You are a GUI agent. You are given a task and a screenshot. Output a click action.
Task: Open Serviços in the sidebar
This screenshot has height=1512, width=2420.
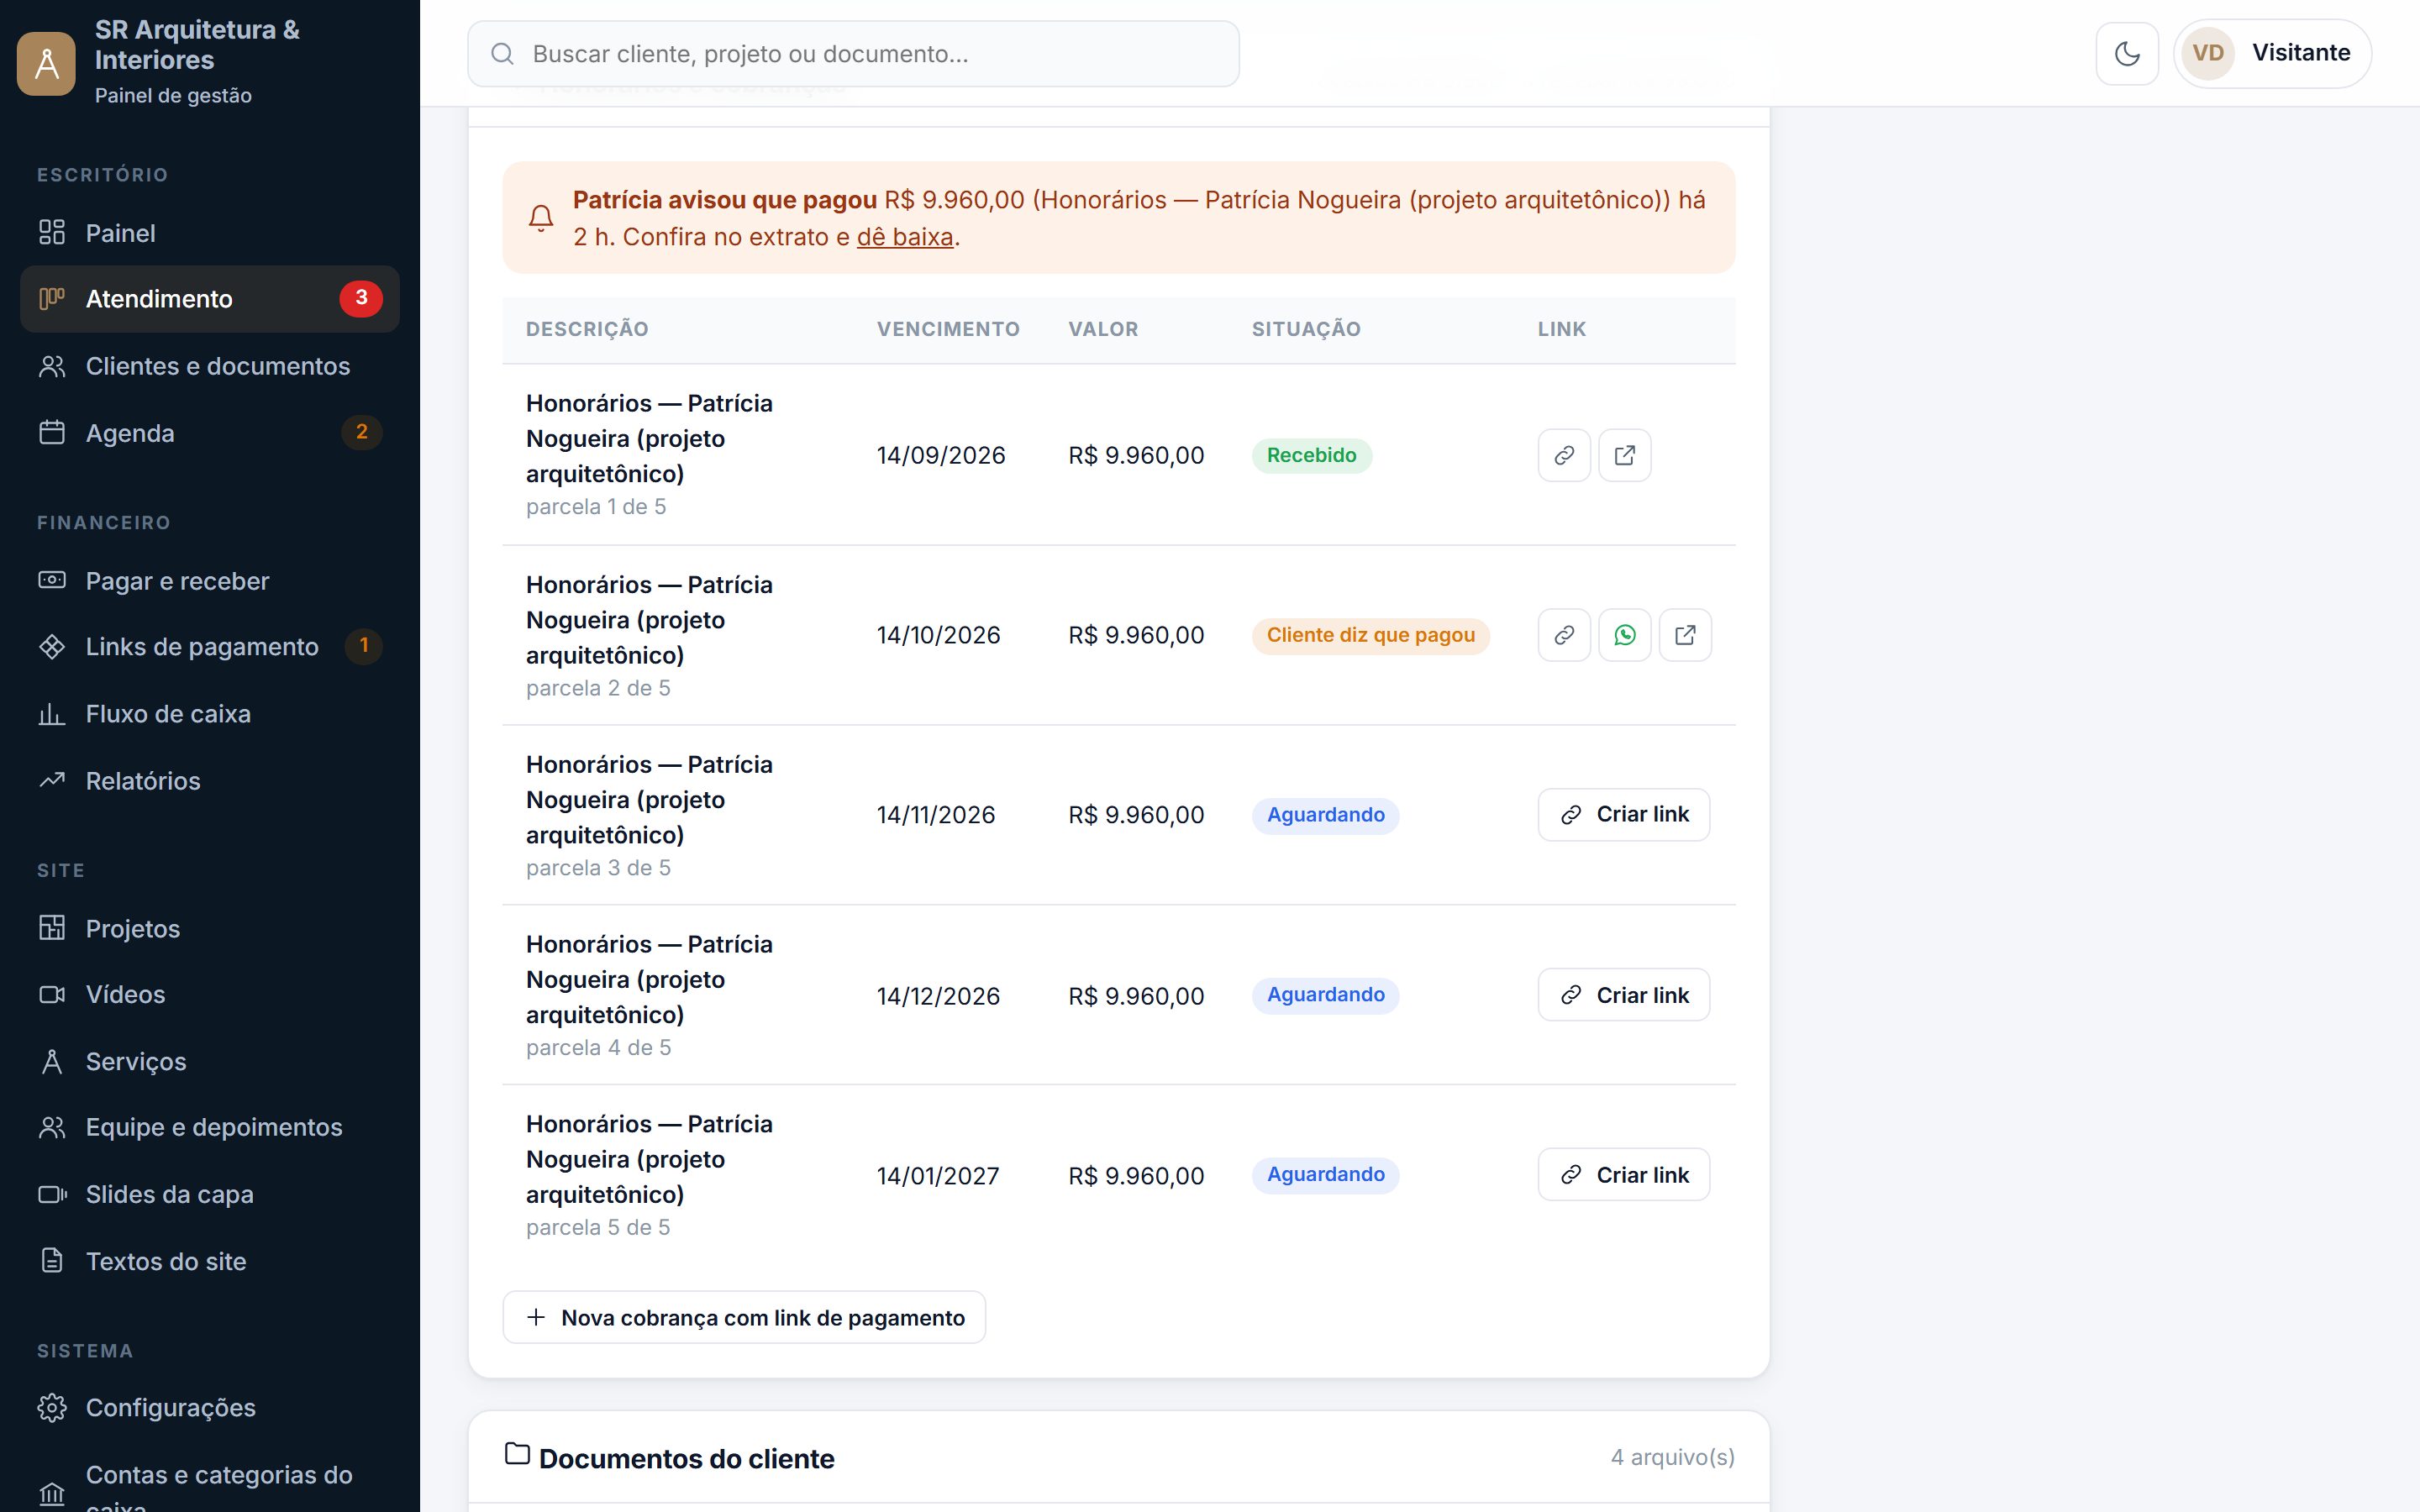(x=210, y=1062)
